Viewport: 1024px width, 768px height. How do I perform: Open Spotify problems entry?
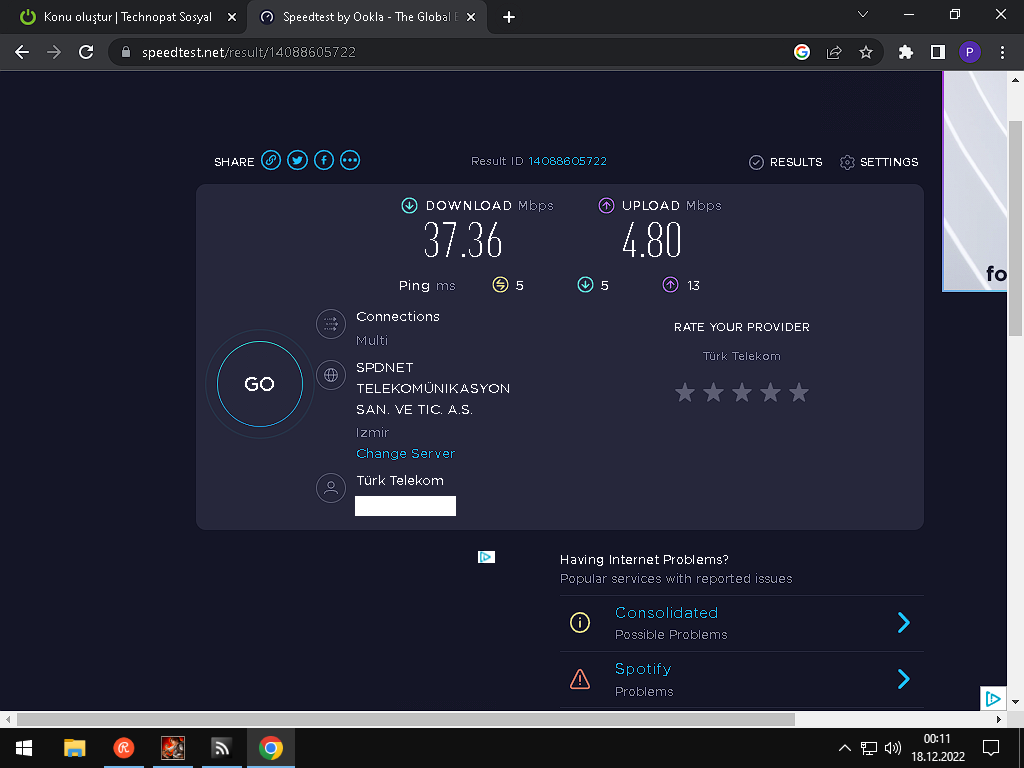742,679
